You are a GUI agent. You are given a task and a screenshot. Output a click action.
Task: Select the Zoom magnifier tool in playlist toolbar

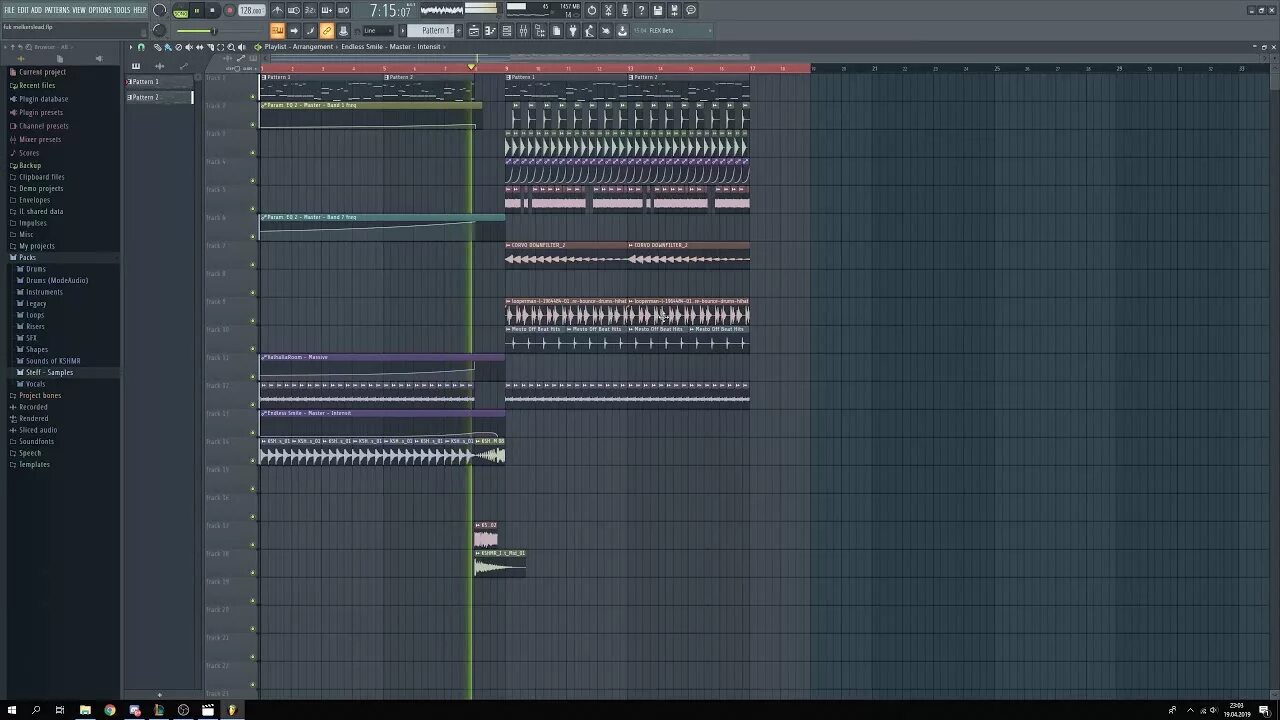pyautogui.click(x=231, y=47)
